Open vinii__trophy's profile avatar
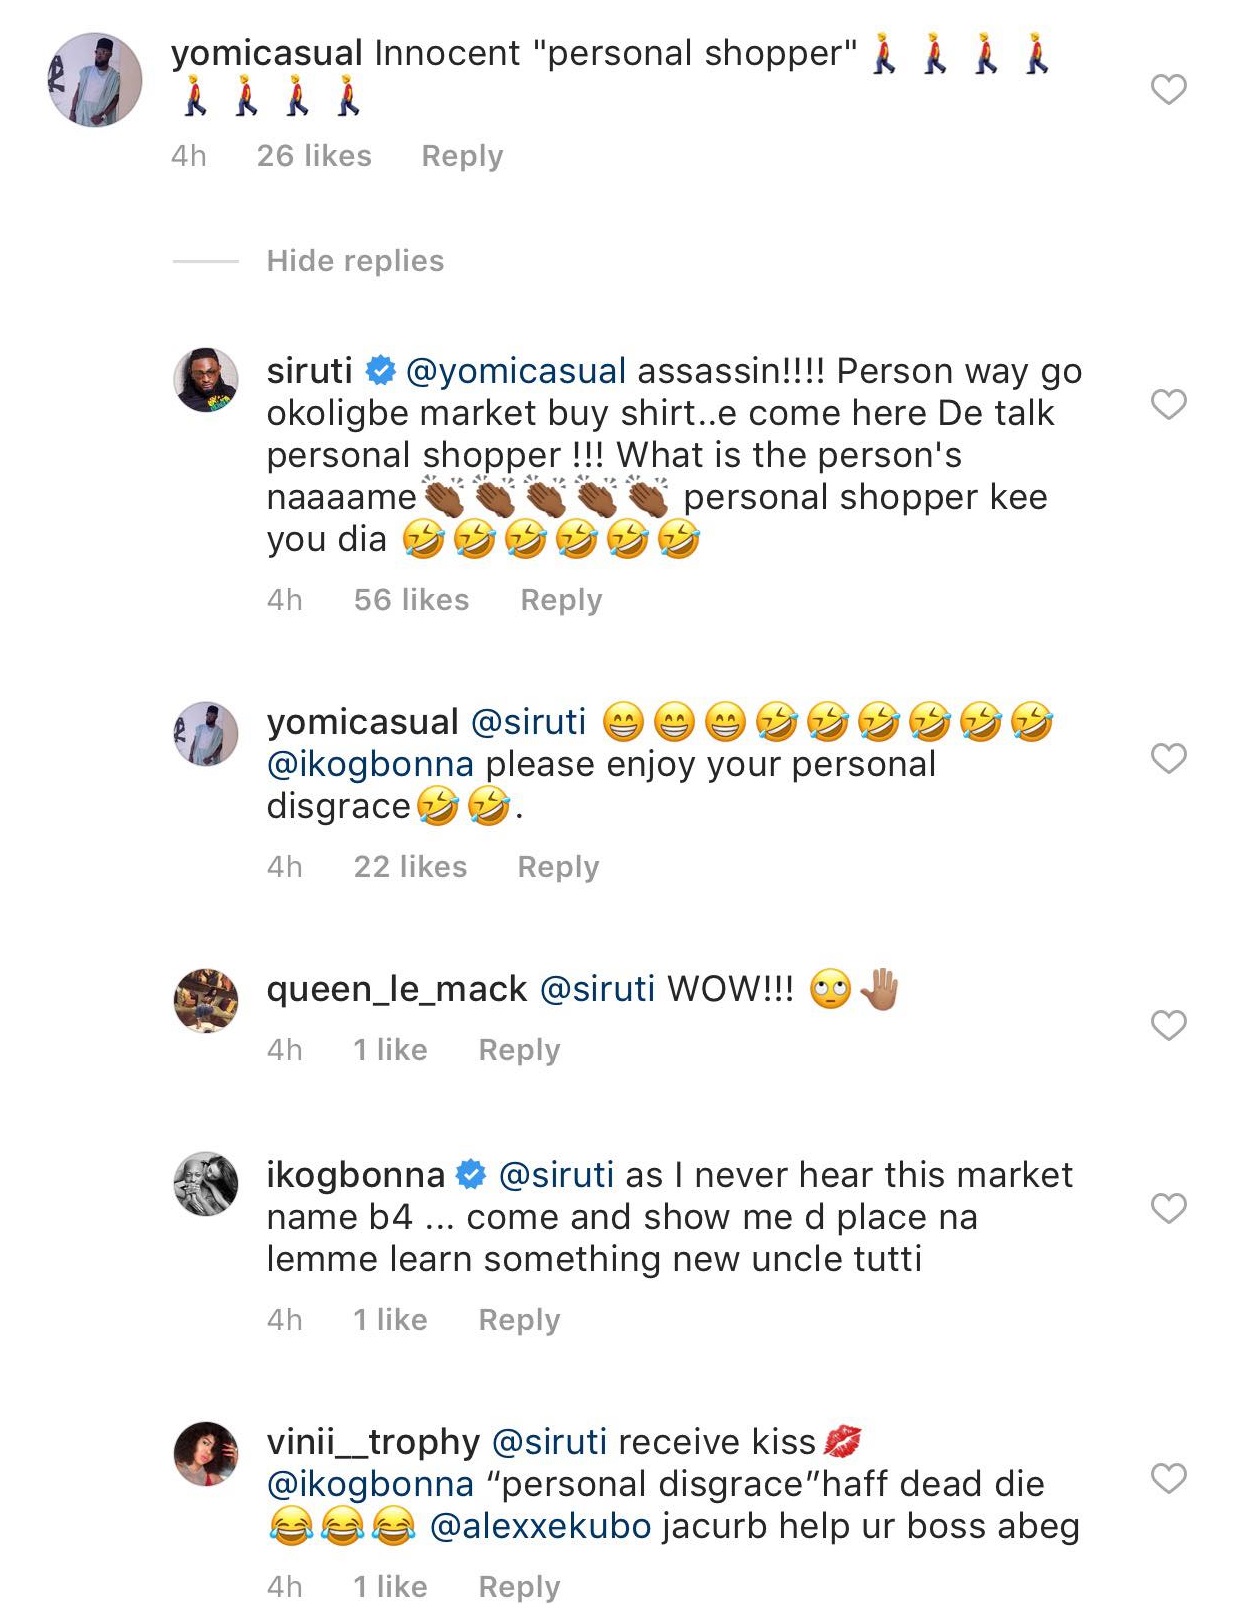Screen dimensions: 1242x1612 click(206, 1454)
